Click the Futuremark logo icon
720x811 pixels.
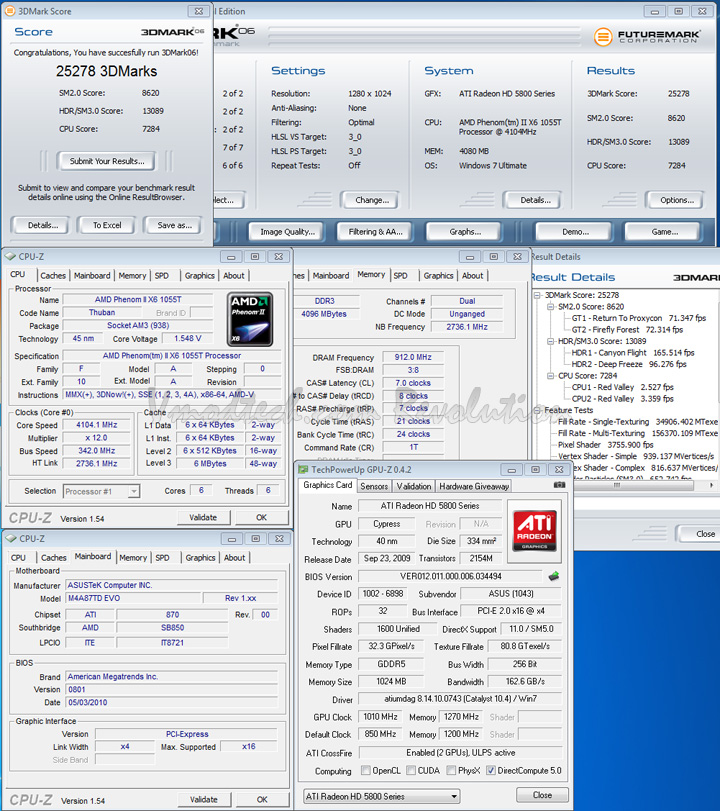(603, 37)
